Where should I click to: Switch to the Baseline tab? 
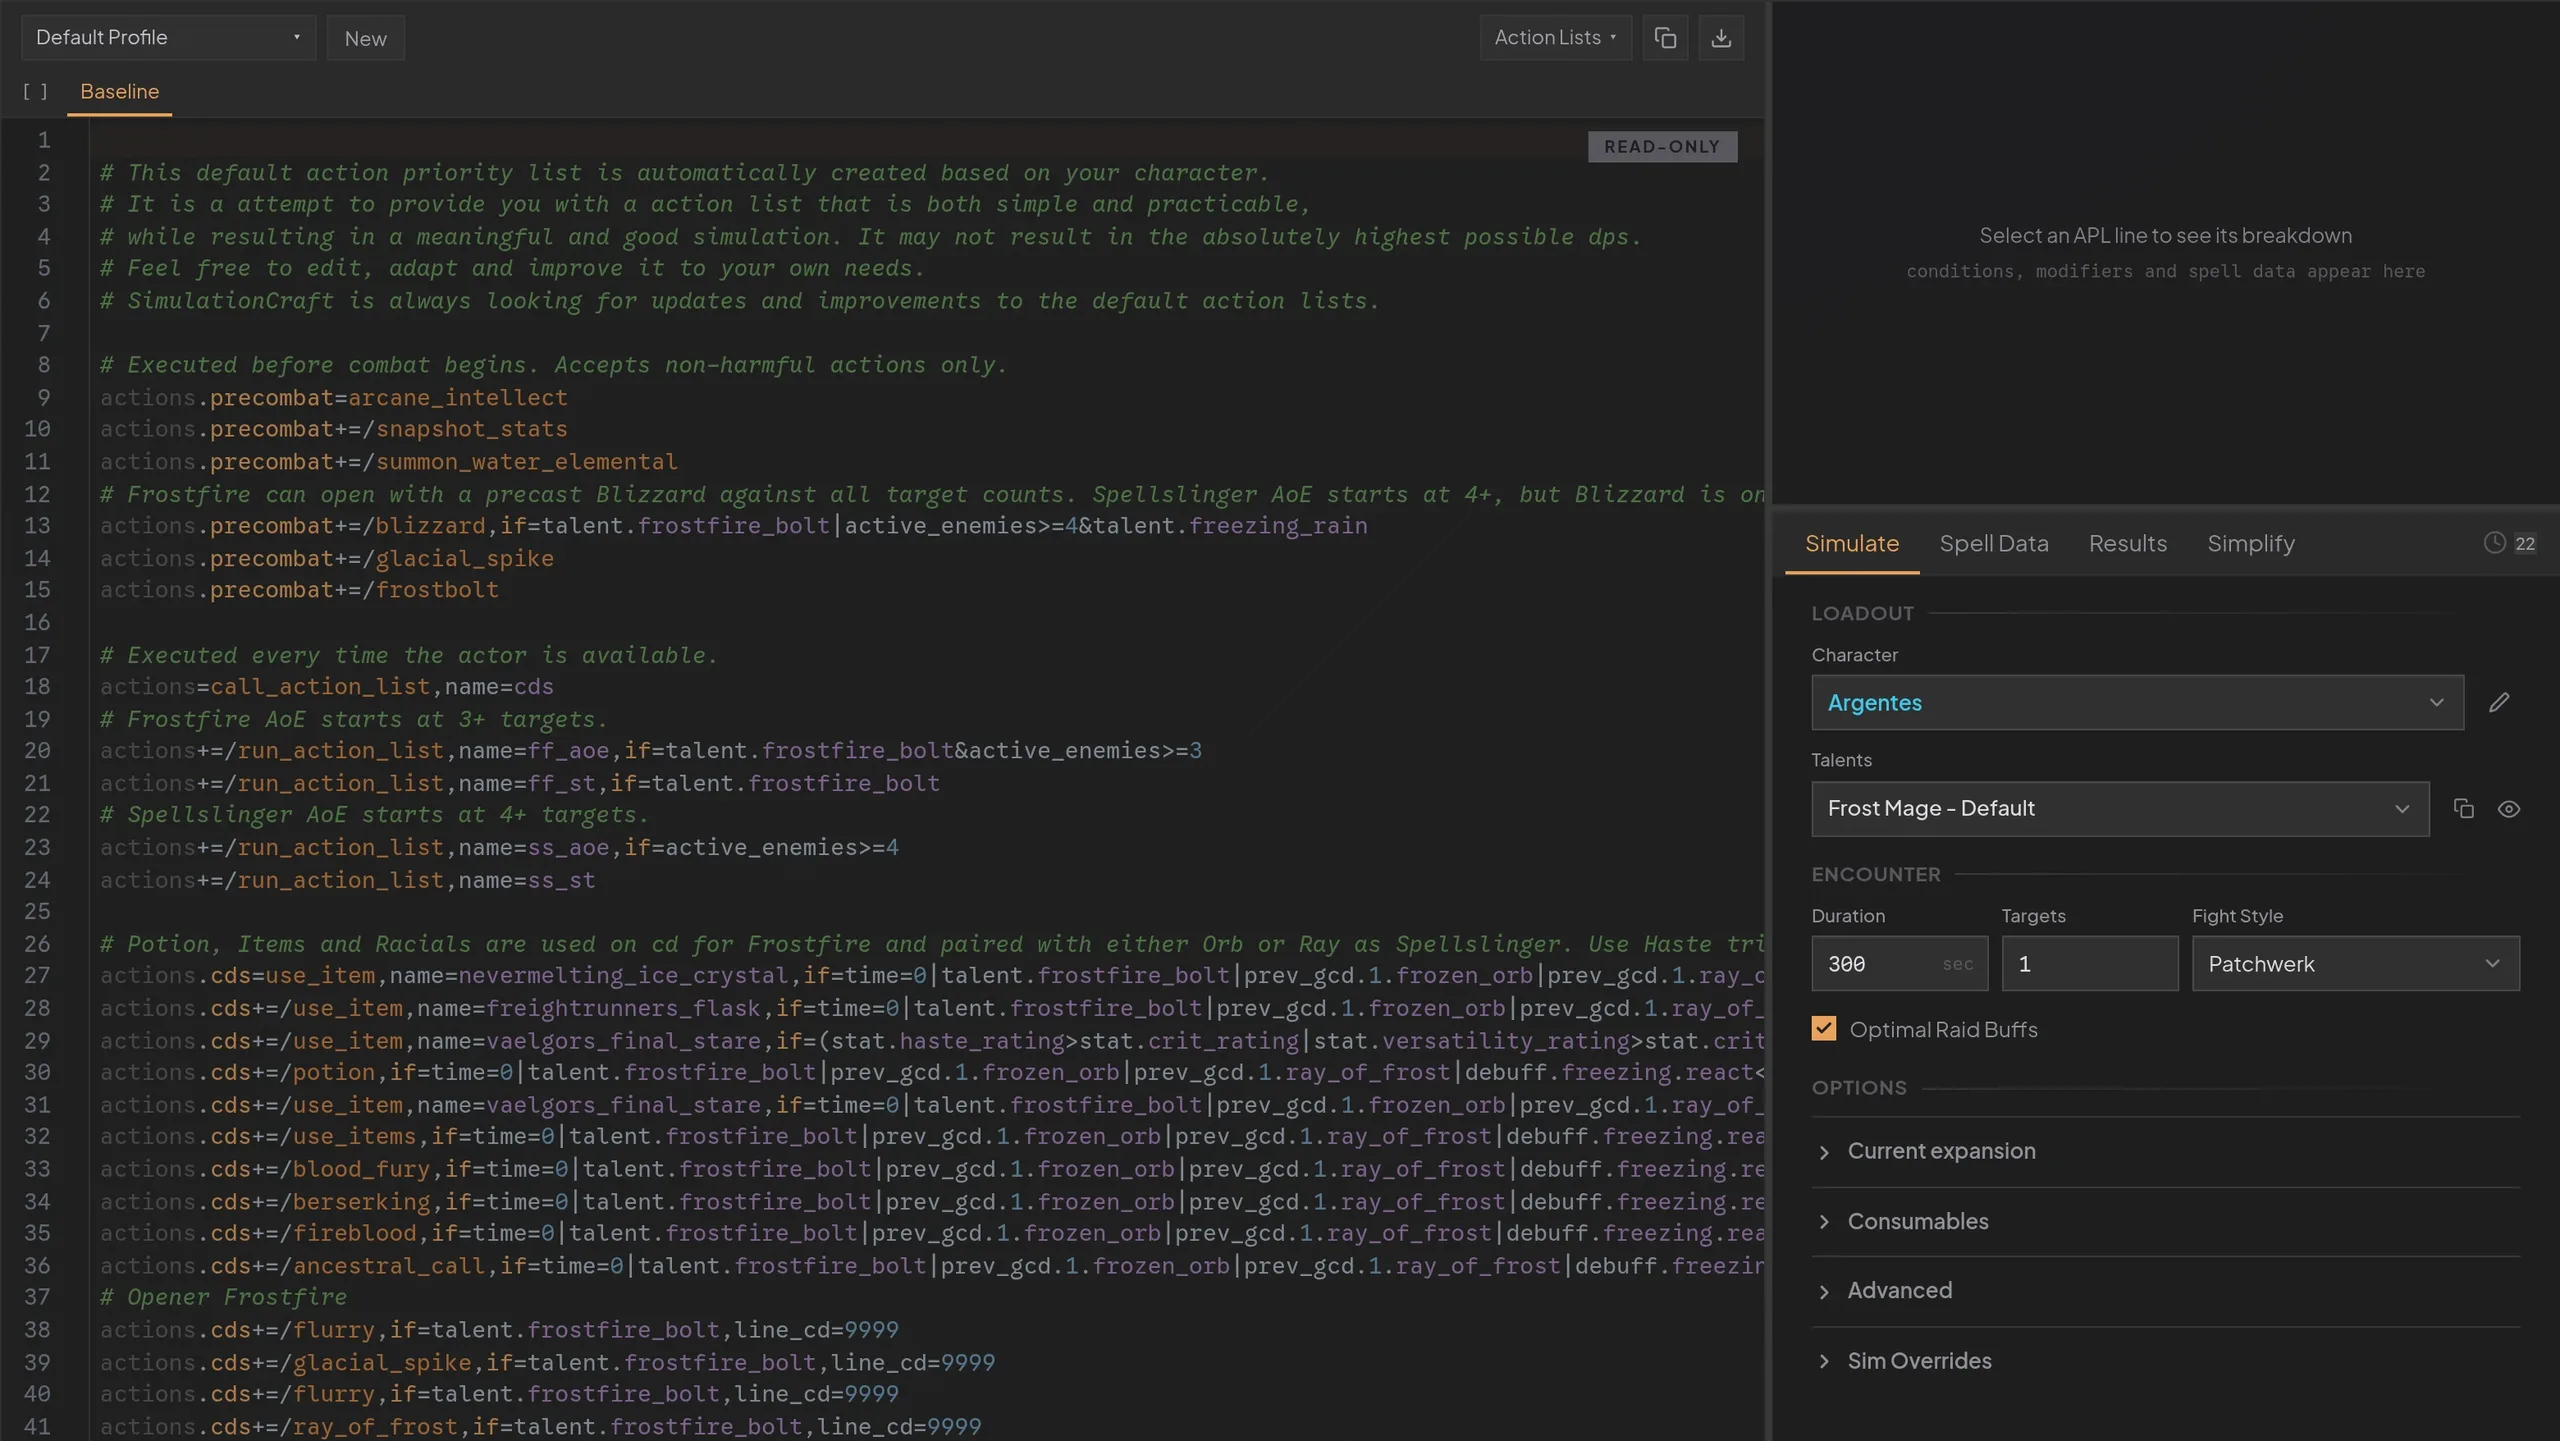point(119,91)
